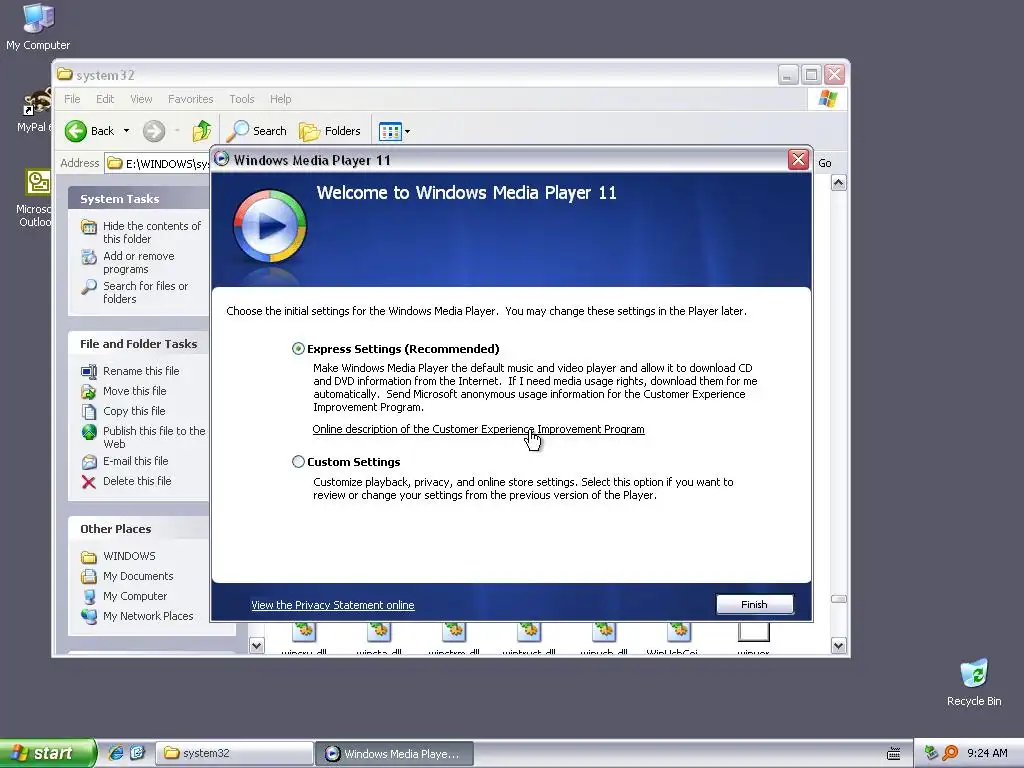Click the Start button
Image resolution: width=1024 pixels, height=768 pixels.
tap(48, 753)
